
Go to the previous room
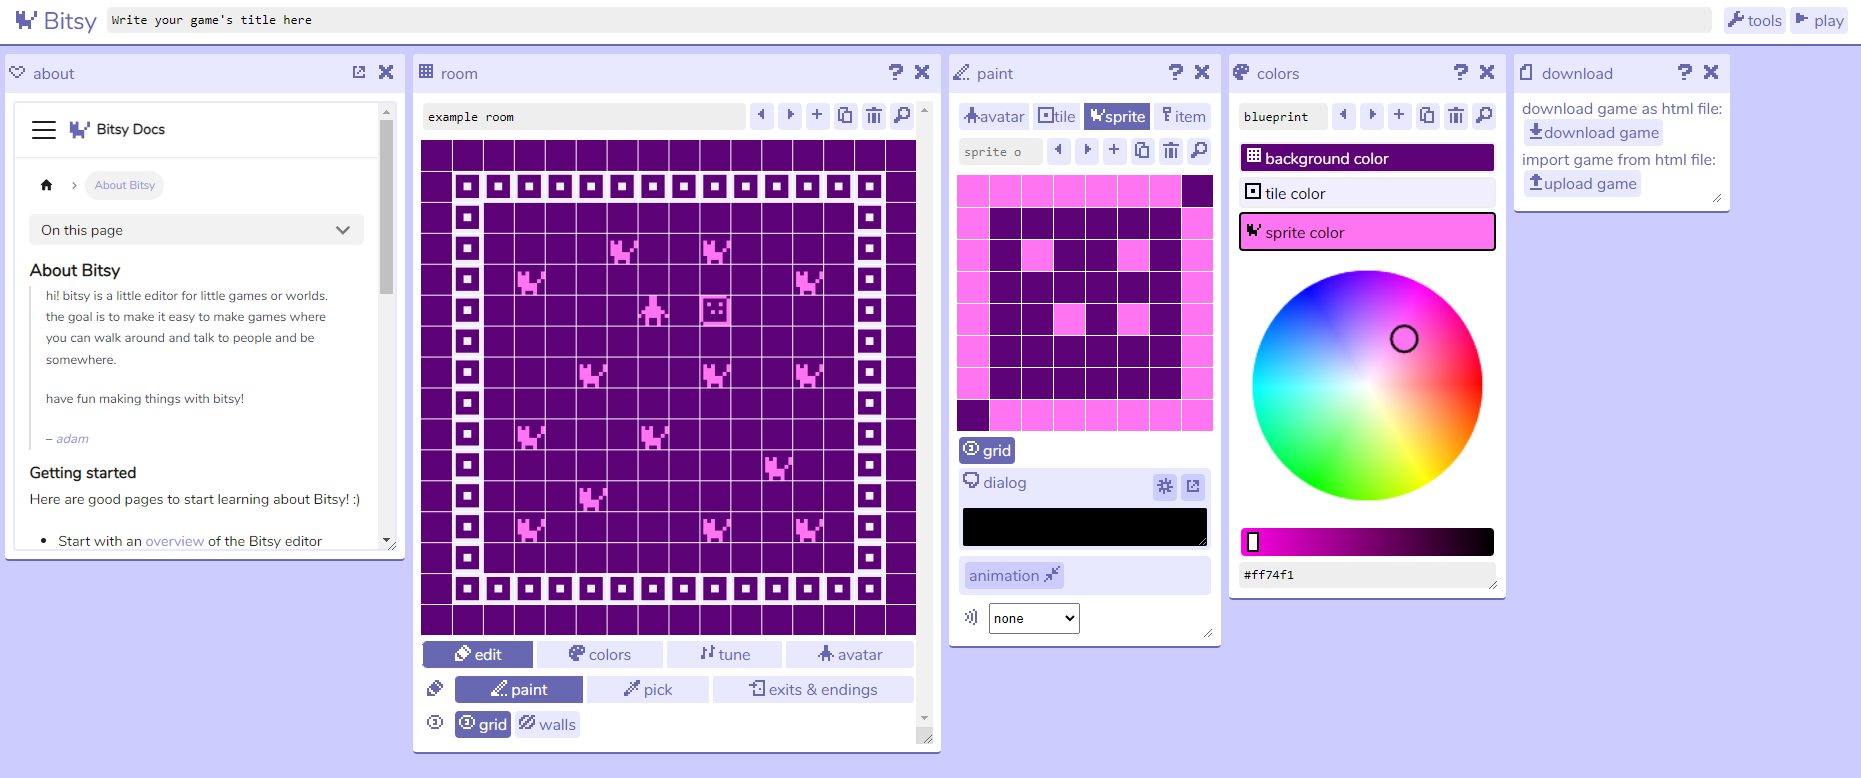762,115
